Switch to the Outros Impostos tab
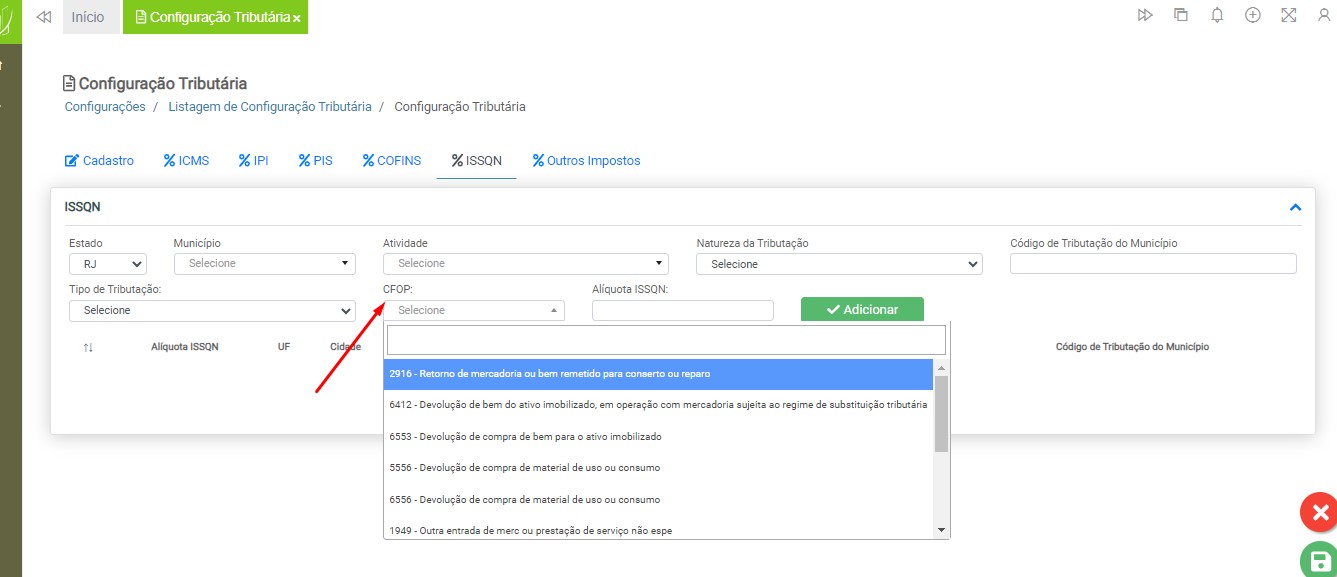 [586, 160]
